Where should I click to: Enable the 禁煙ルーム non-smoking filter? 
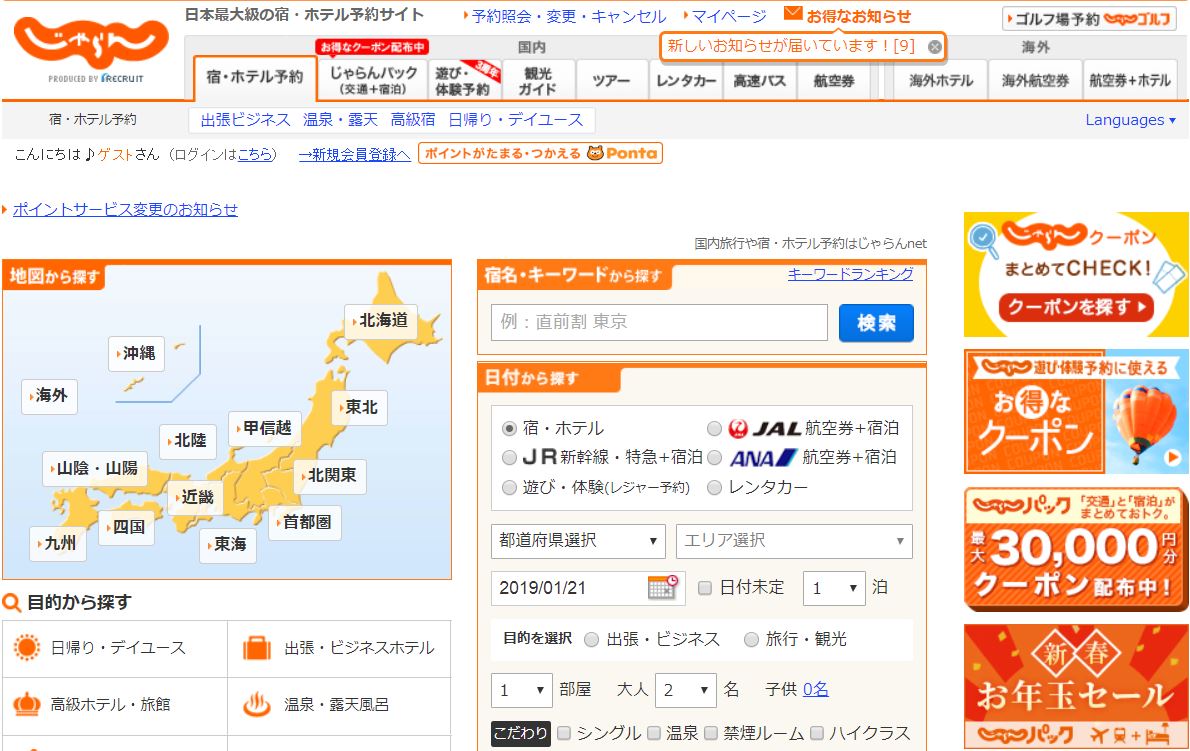point(711,733)
